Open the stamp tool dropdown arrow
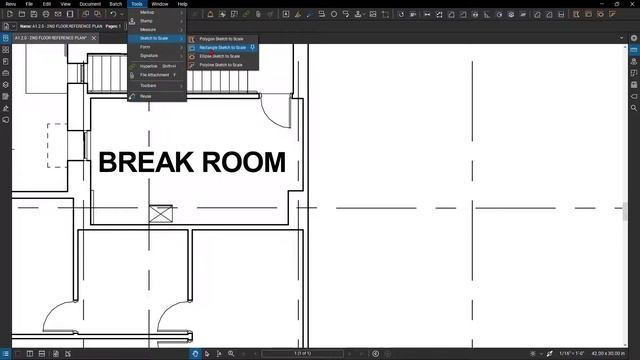This screenshot has width=640, height=360. 364,14
